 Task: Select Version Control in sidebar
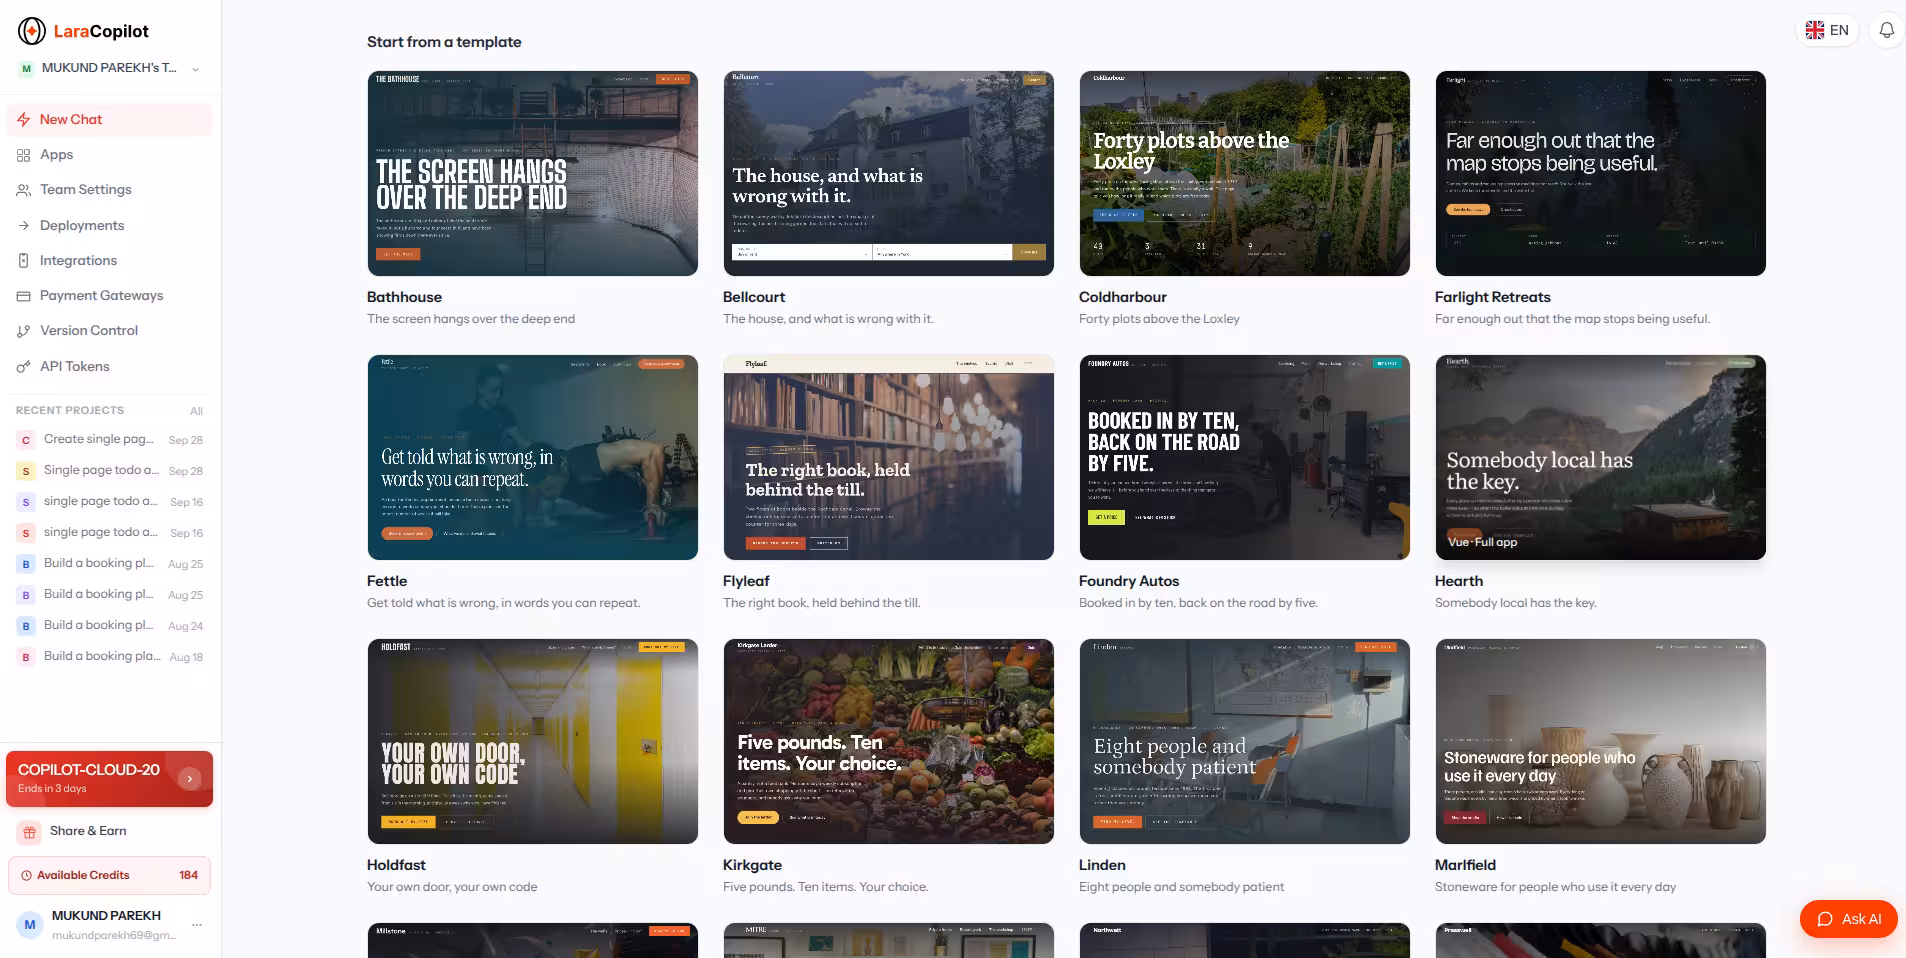[x=109, y=331]
